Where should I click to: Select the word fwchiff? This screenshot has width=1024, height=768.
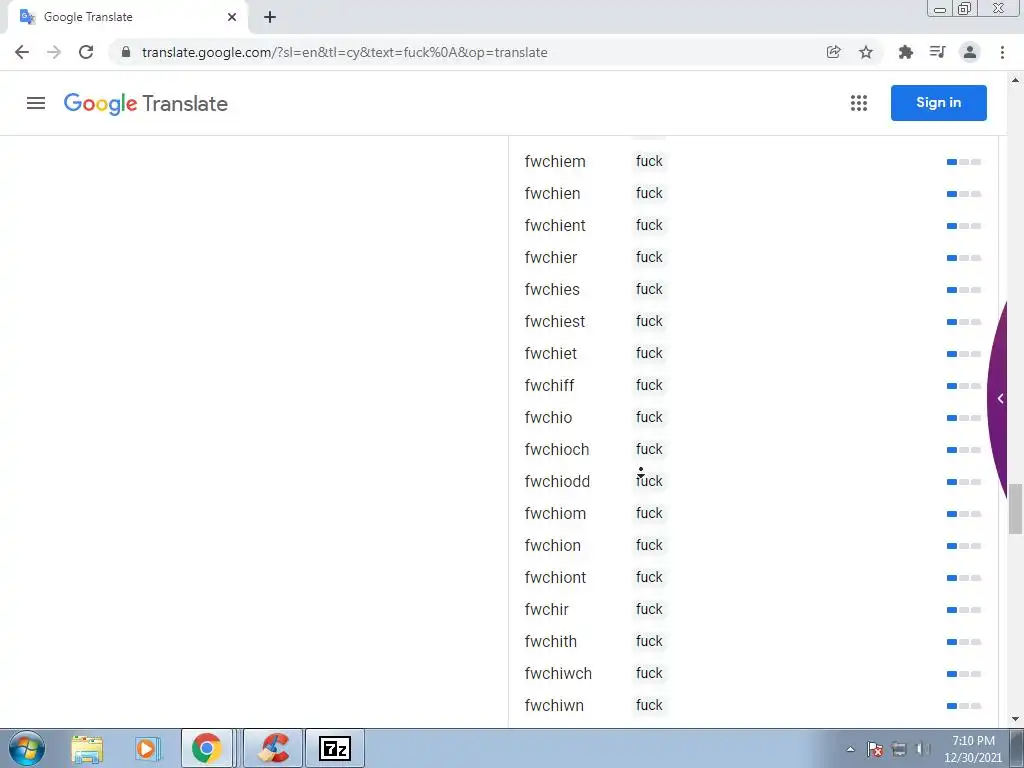point(549,385)
